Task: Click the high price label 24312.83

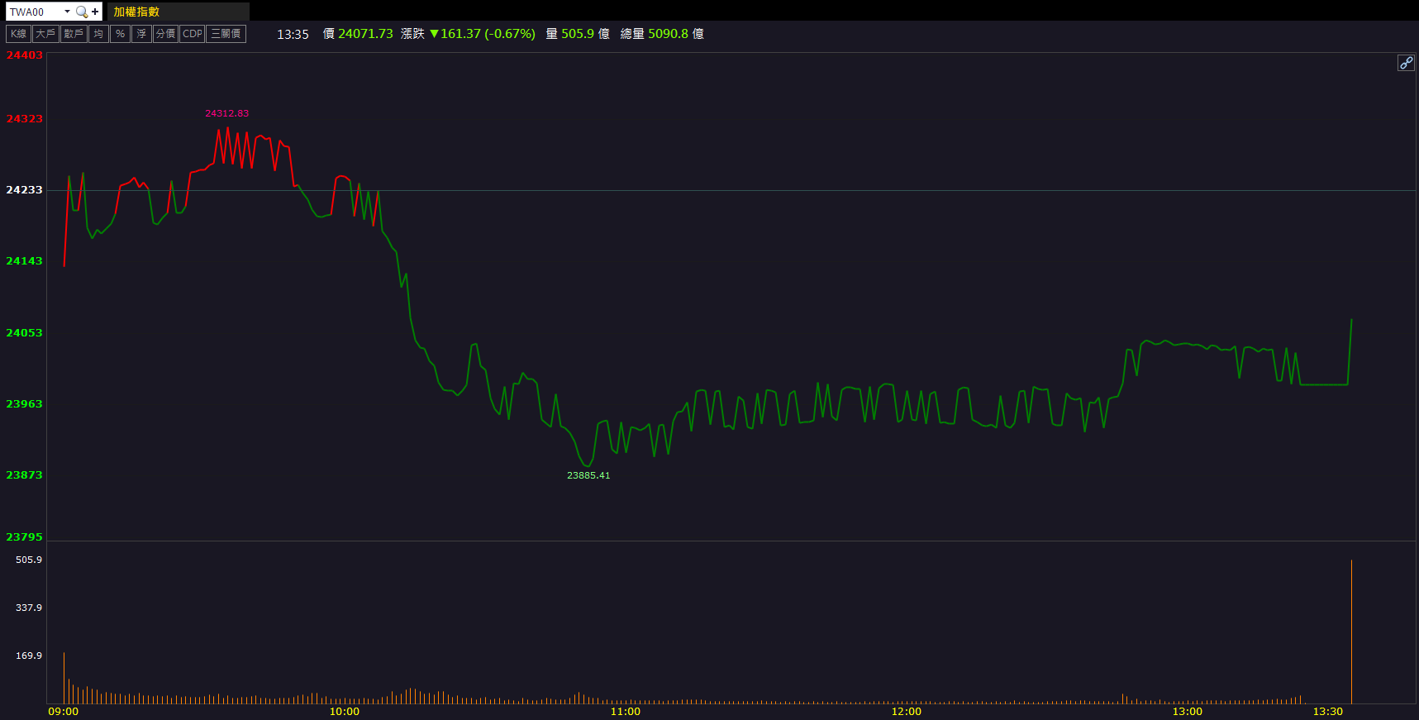Action: (227, 114)
